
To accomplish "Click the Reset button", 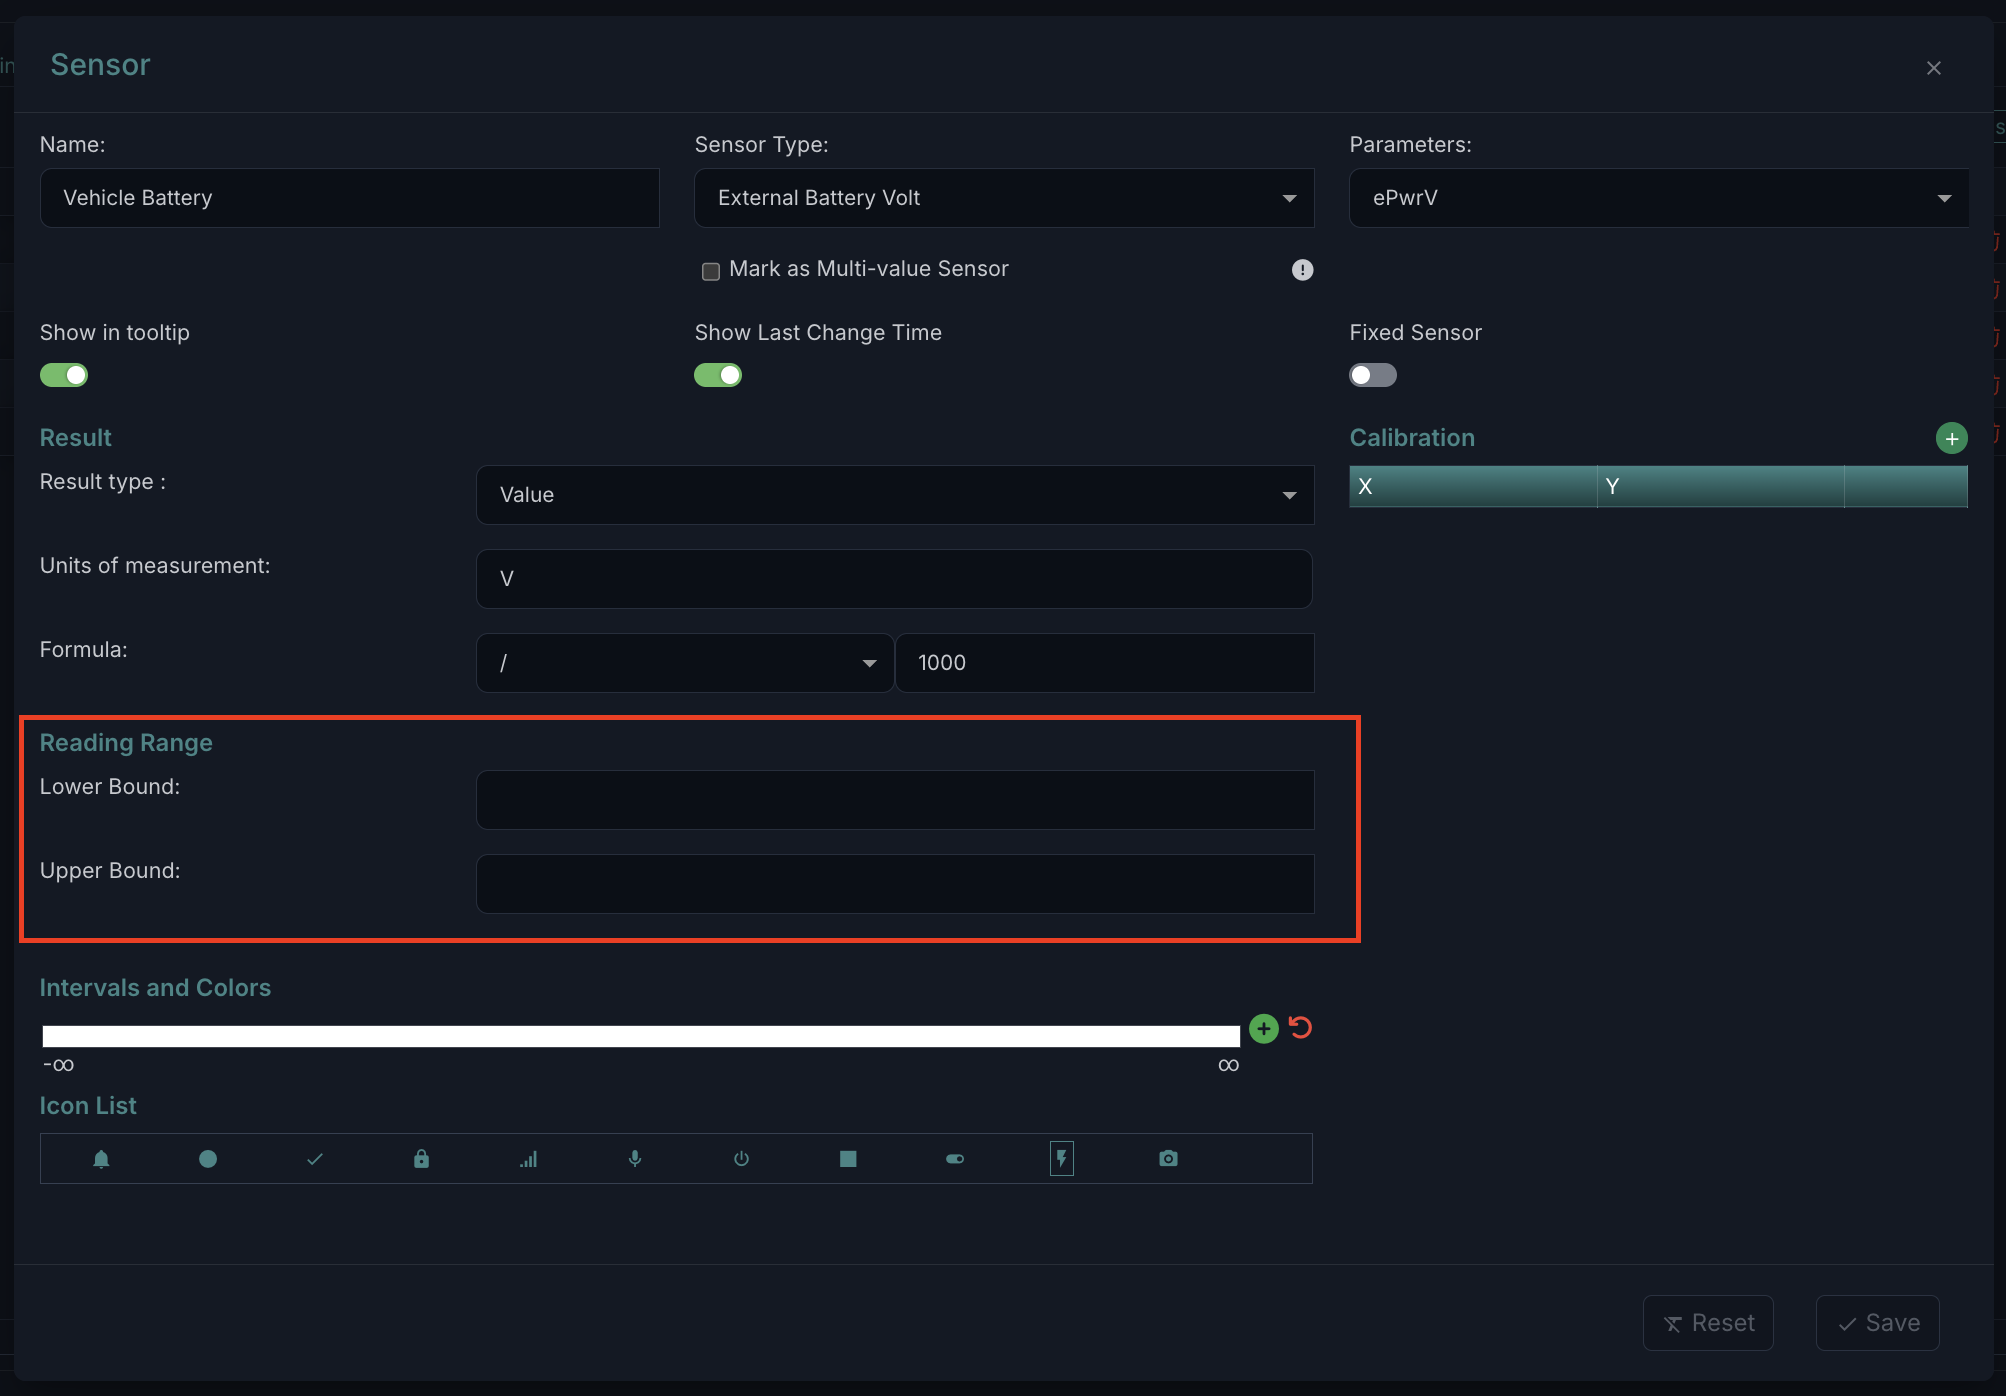I will (x=1708, y=1323).
